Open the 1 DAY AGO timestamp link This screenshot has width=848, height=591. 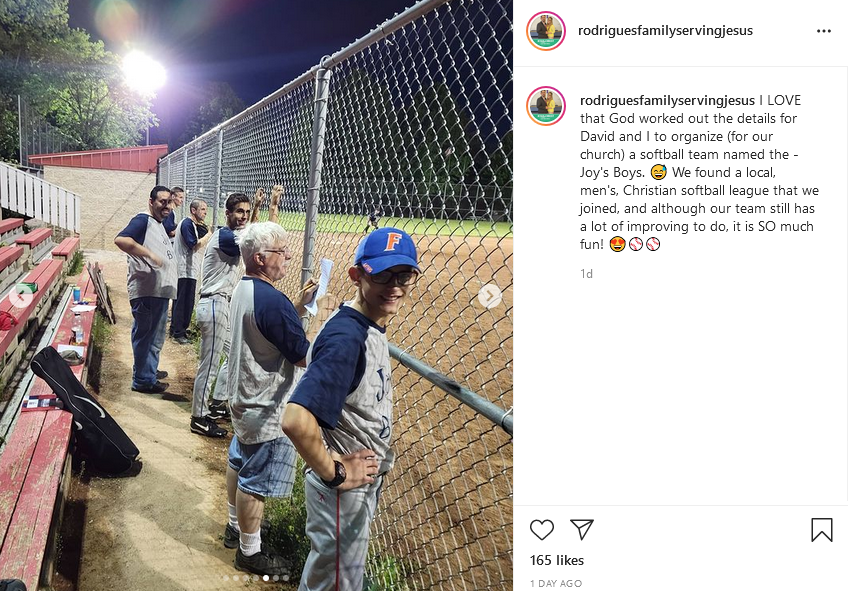point(555,583)
